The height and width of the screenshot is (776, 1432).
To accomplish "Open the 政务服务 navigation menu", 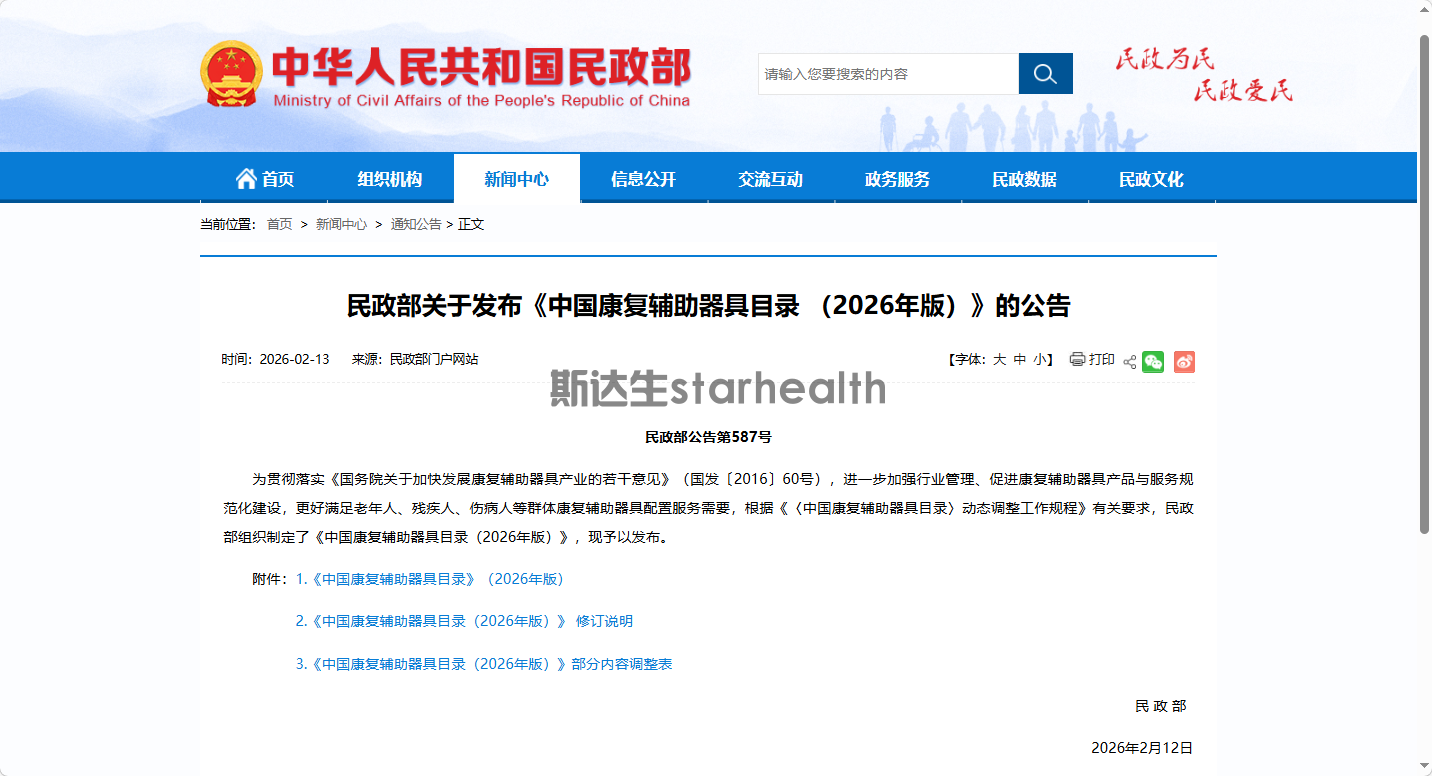I will coord(897,179).
